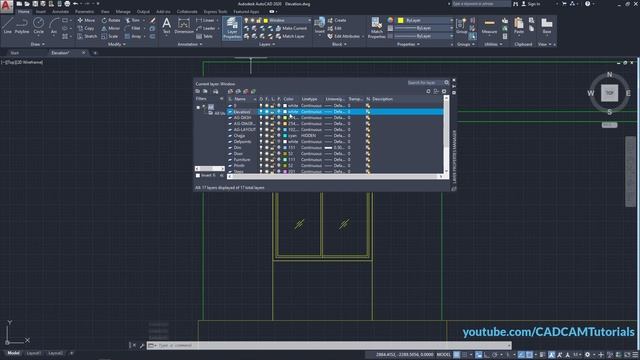Select the Dimension tool
The height and width of the screenshot is (360, 640).
click(x=184, y=25)
